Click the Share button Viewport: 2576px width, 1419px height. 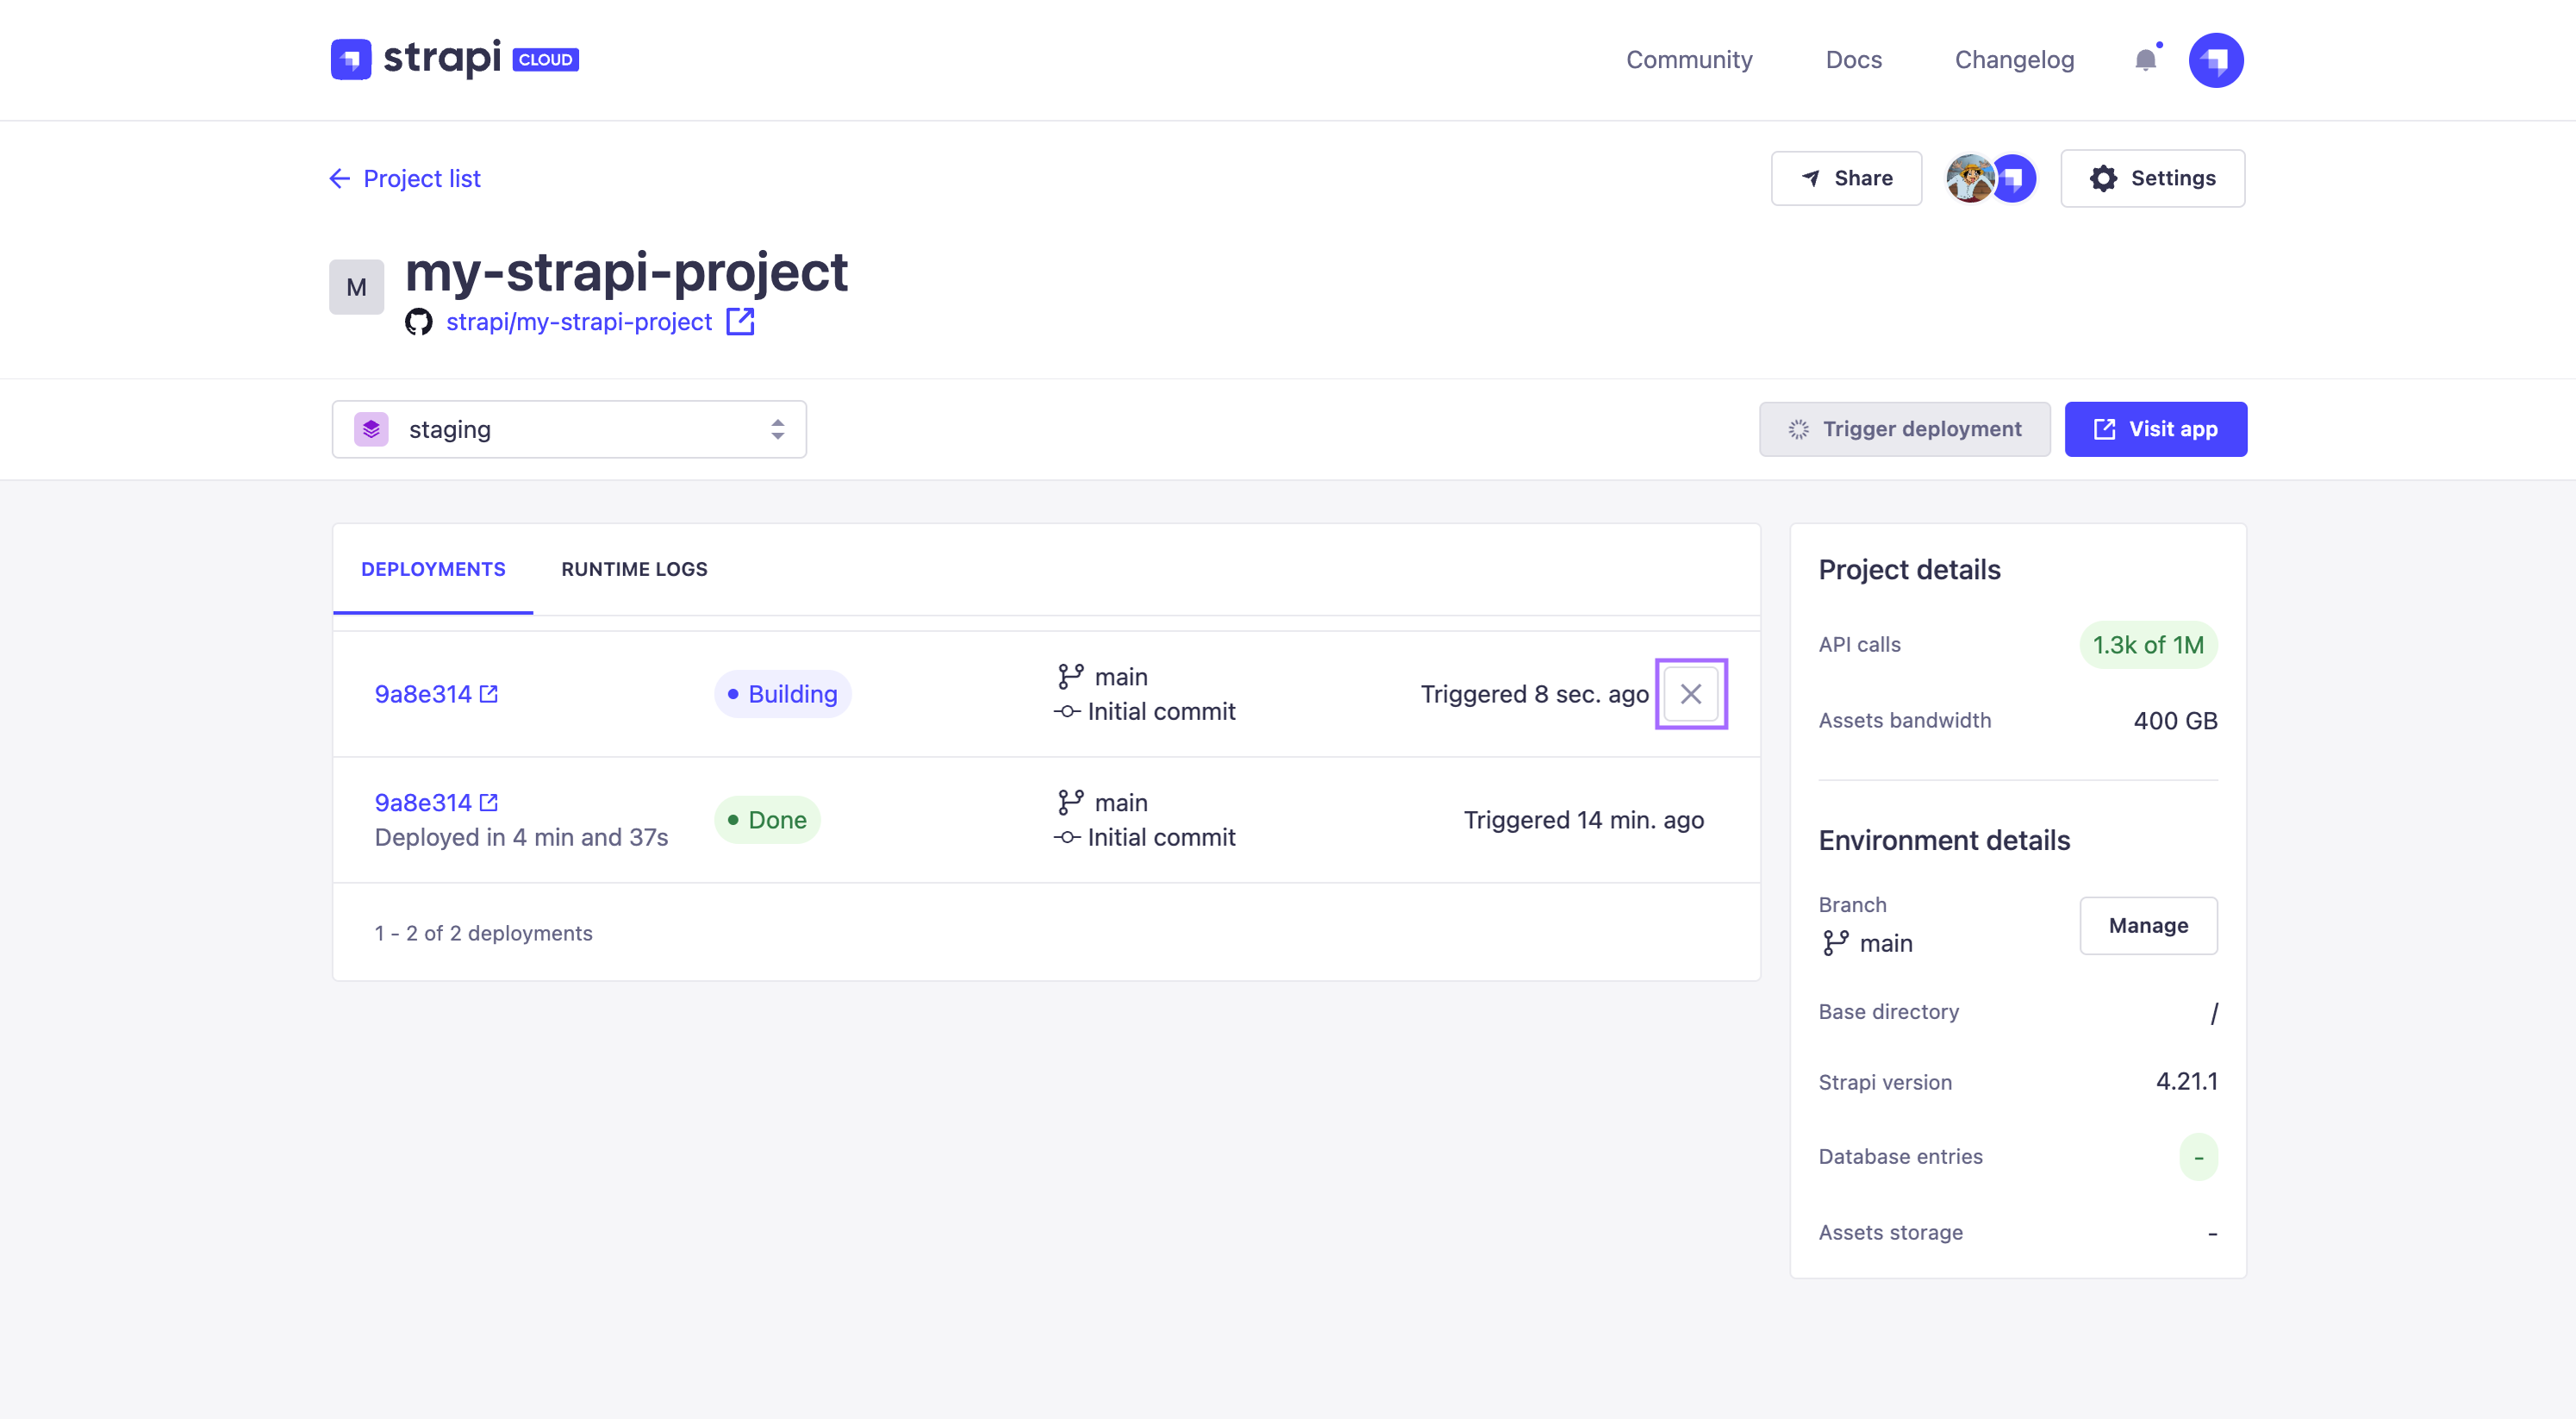click(x=1846, y=178)
